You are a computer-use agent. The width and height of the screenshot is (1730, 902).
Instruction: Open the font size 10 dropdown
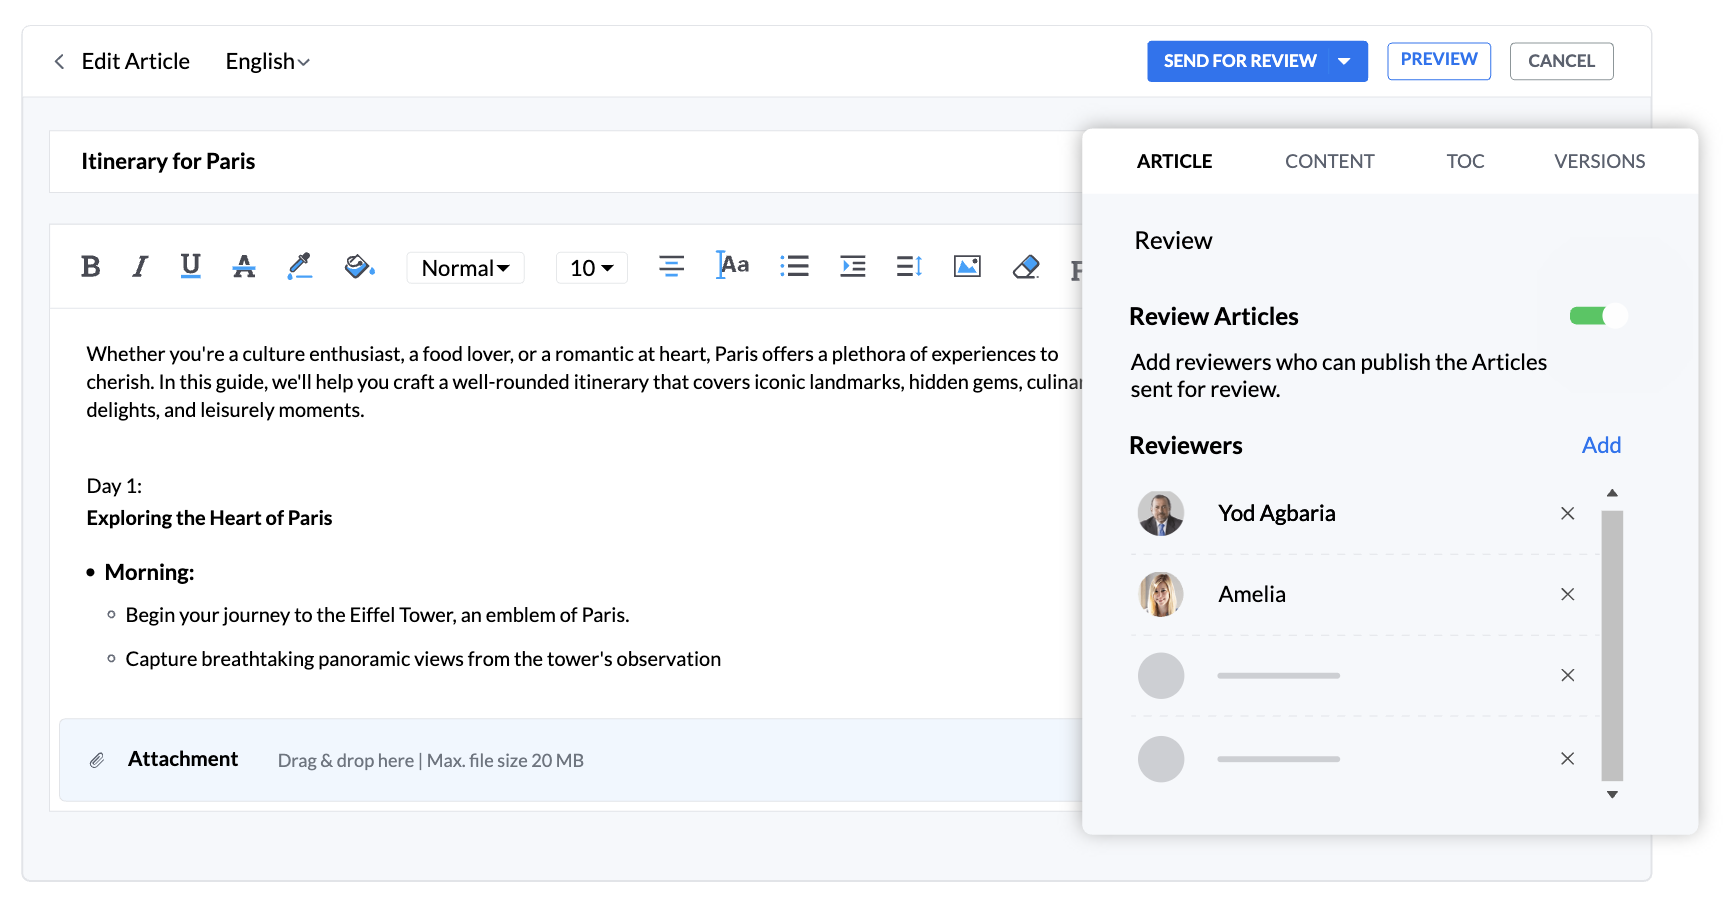click(x=590, y=267)
